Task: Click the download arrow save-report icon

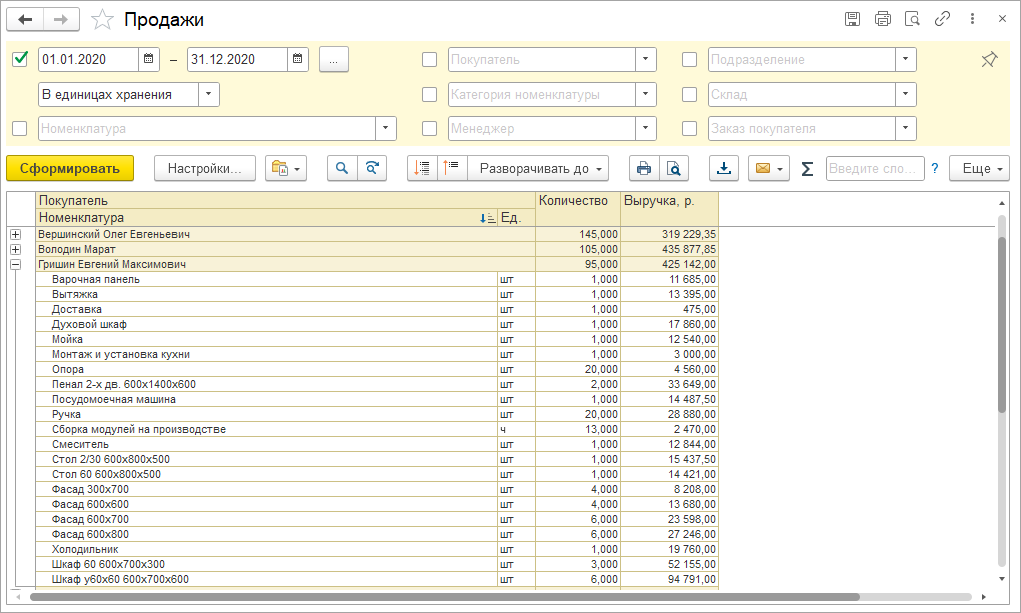Action: pyautogui.click(x=724, y=168)
